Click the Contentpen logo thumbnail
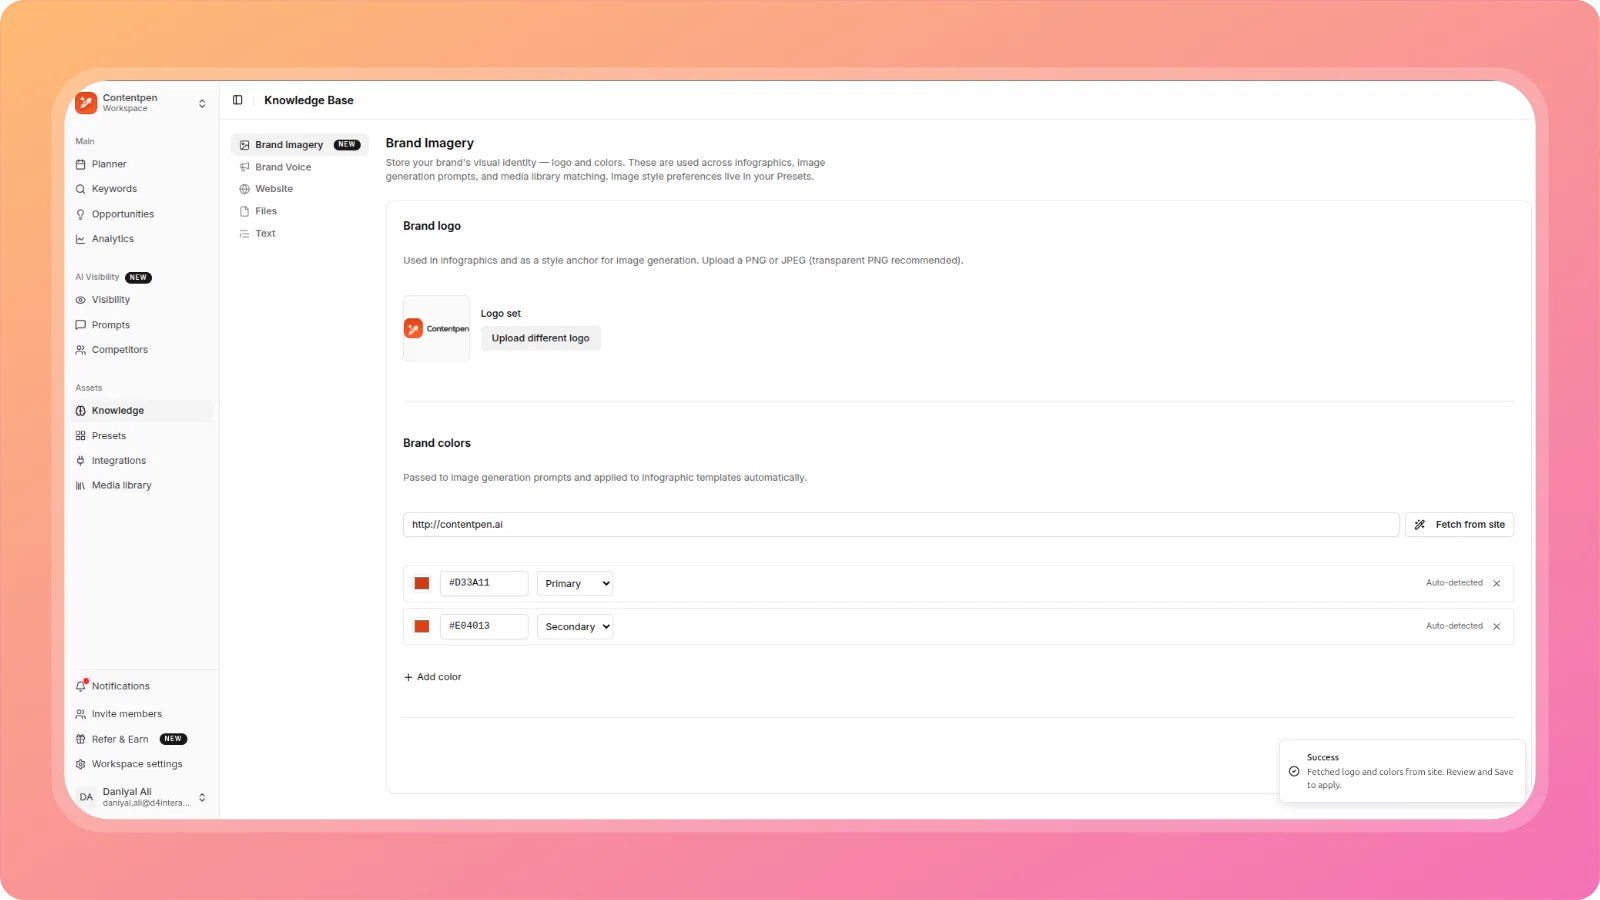1600x900 pixels. [436, 328]
